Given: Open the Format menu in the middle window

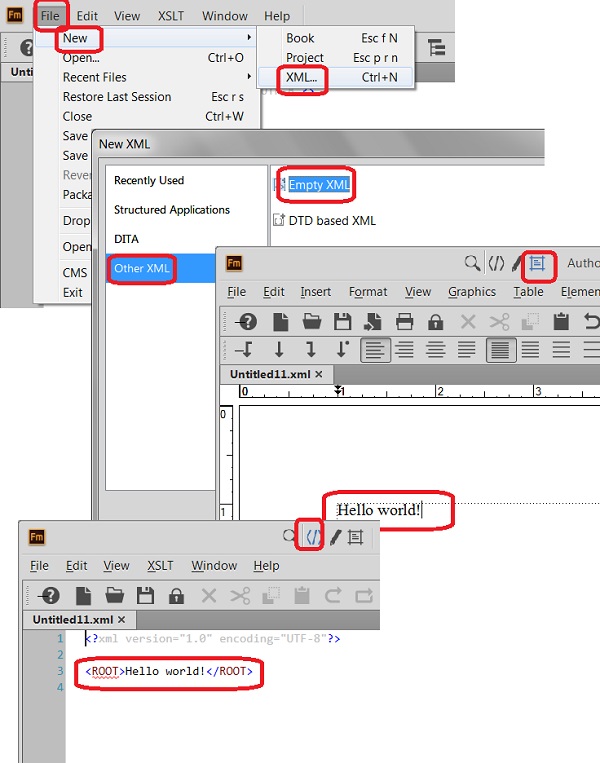Looking at the screenshot, I should [x=368, y=291].
